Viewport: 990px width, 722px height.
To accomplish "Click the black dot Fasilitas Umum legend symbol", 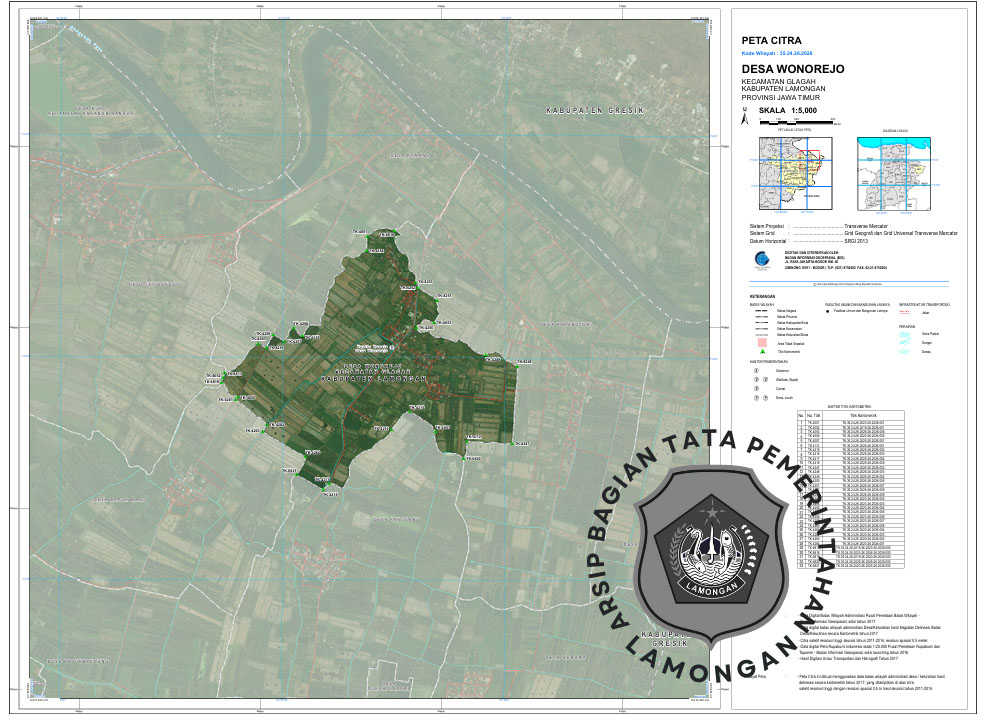I will point(827,312).
